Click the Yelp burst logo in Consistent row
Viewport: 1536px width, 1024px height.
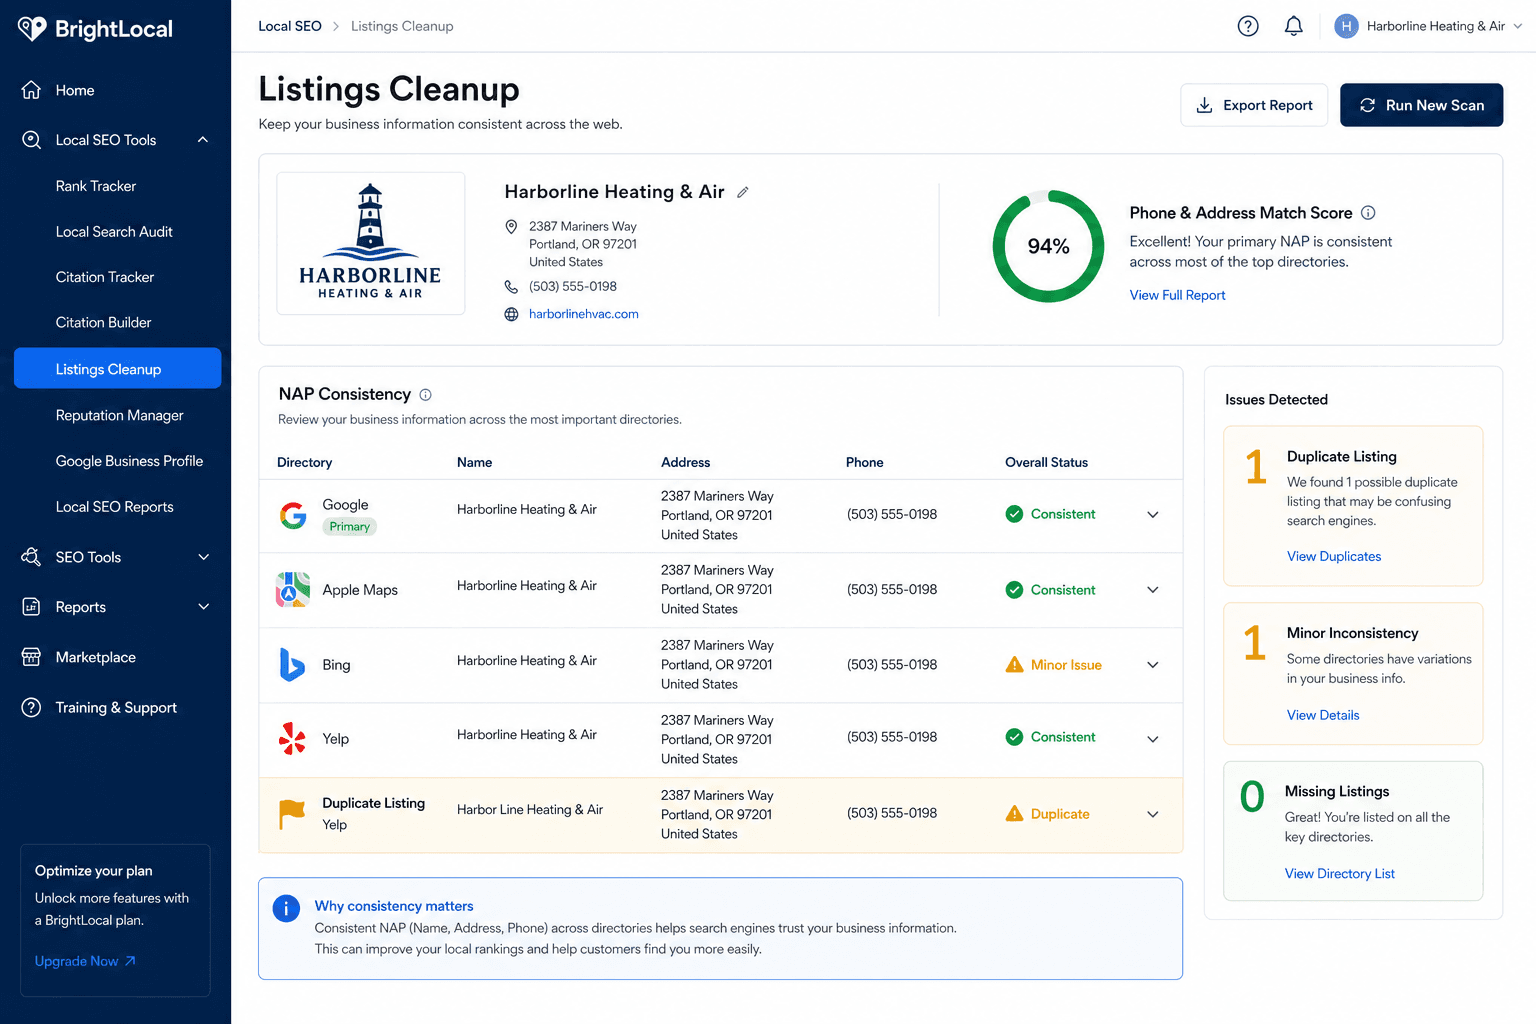point(292,739)
